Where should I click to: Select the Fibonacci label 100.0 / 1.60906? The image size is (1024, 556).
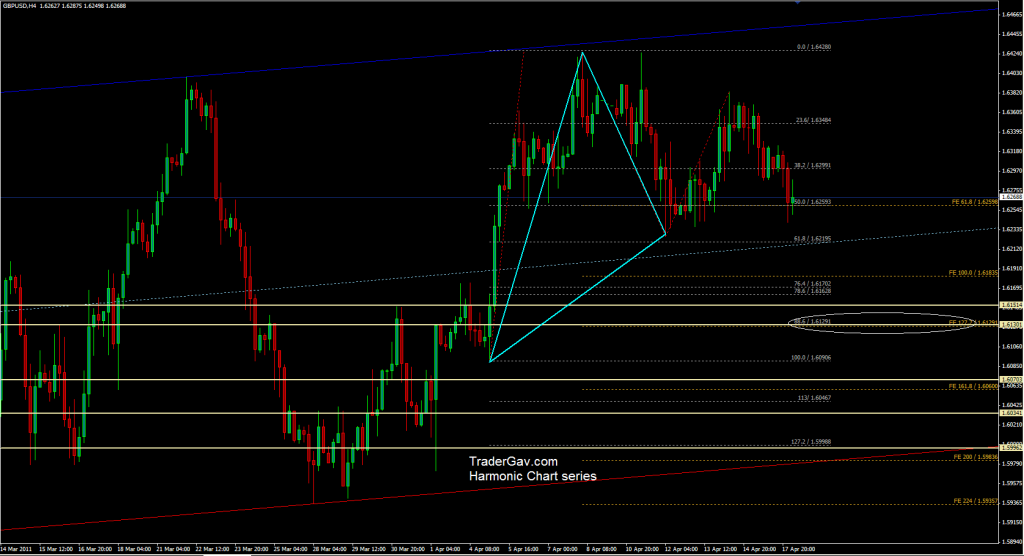click(811, 358)
